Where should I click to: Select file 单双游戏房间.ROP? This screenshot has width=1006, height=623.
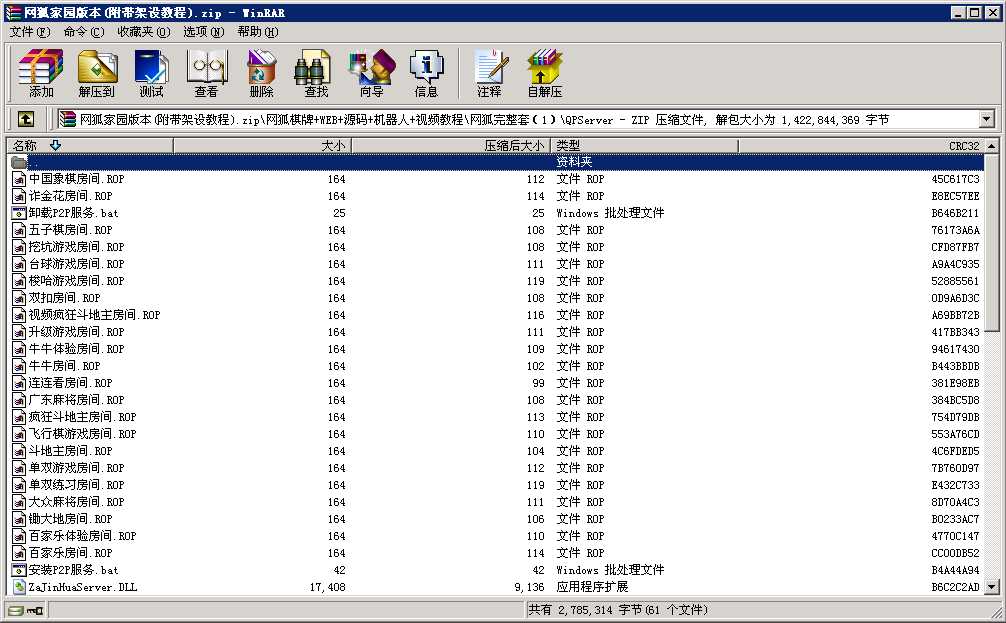(76, 468)
